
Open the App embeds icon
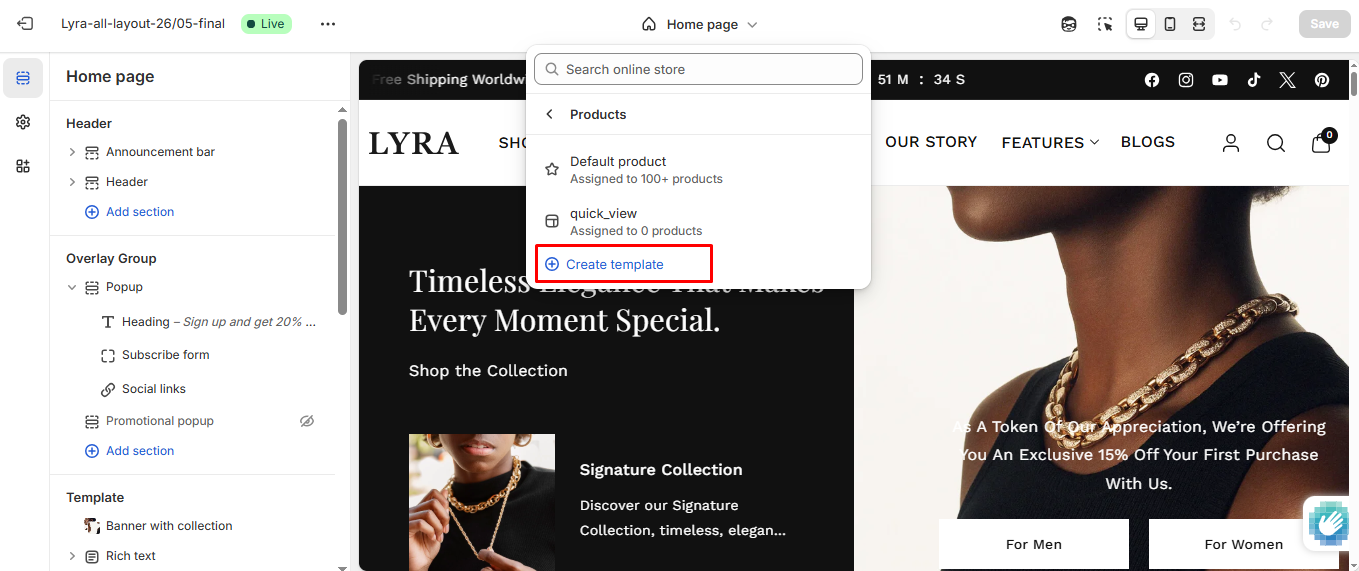pos(23,166)
